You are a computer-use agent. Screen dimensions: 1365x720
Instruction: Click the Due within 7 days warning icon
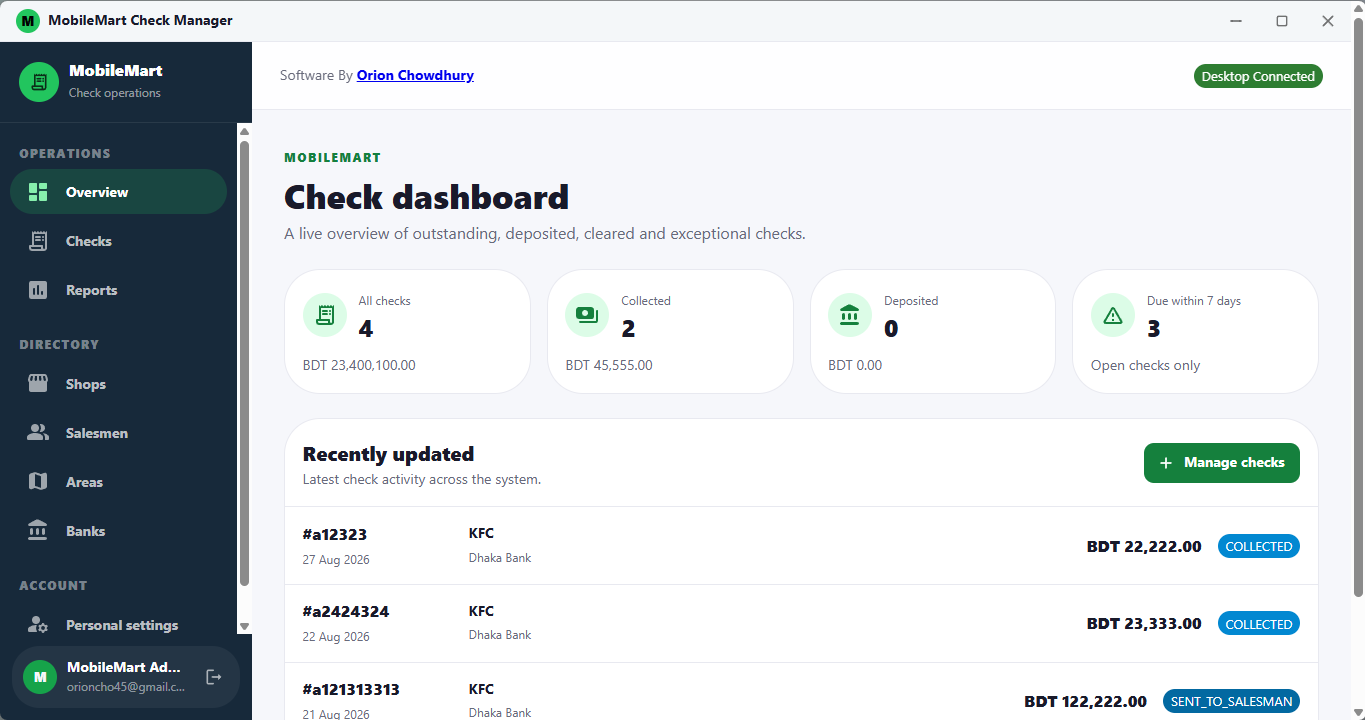[1113, 315]
